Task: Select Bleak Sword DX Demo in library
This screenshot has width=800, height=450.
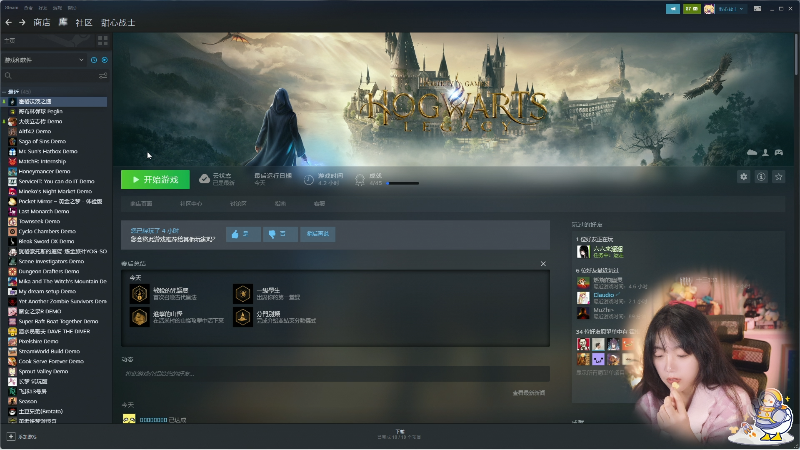Action: tap(46, 241)
